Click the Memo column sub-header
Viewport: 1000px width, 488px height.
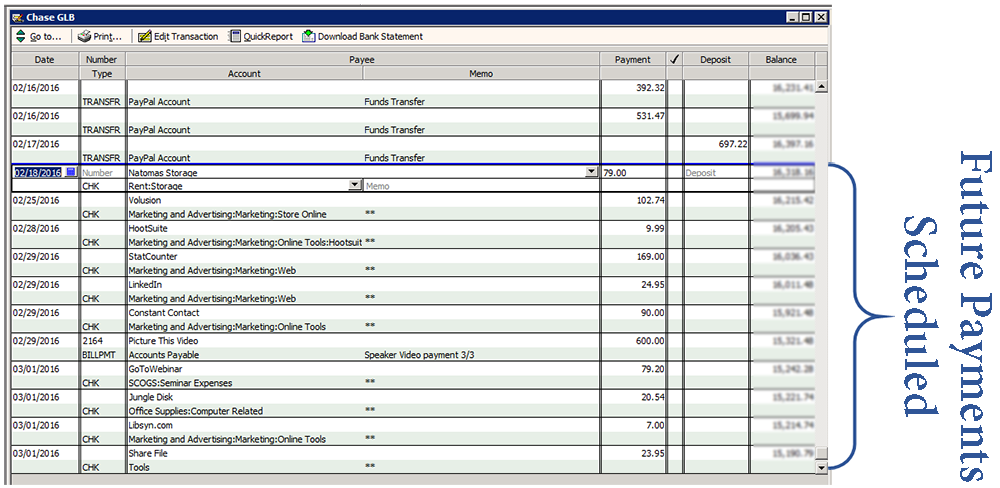pos(481,73)
